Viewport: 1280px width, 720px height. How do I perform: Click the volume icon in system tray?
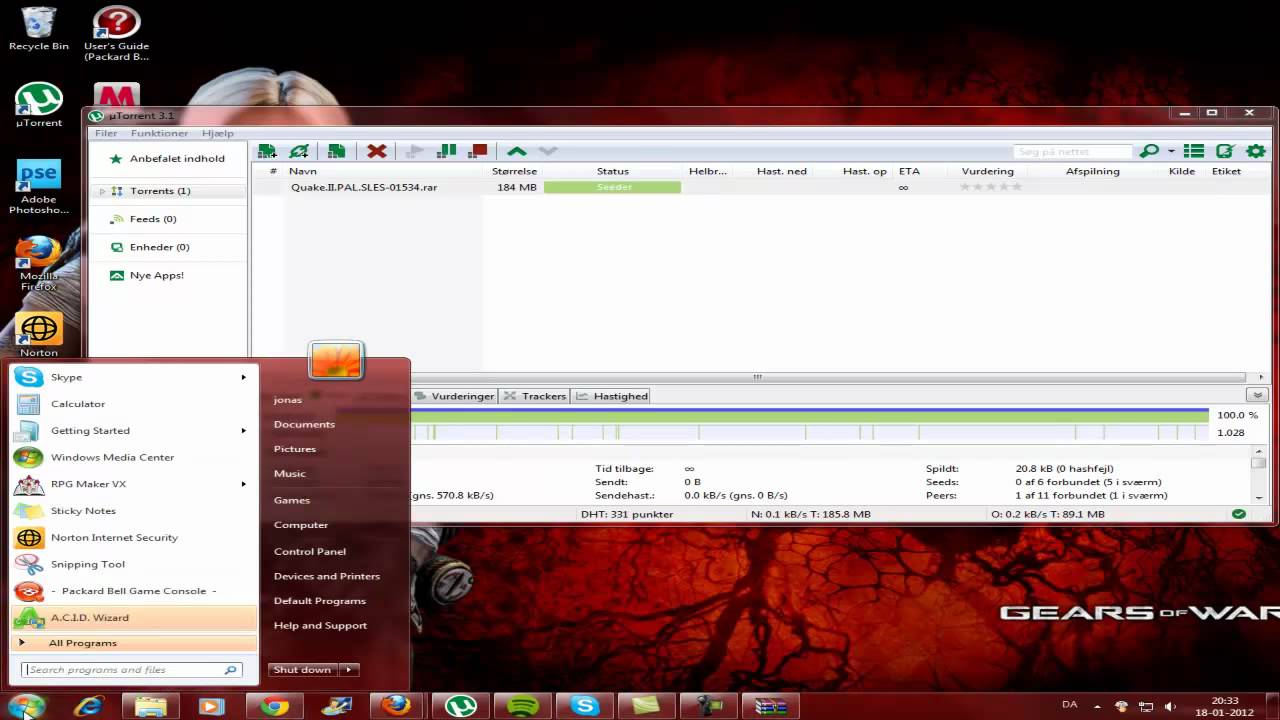(1171, 705)
